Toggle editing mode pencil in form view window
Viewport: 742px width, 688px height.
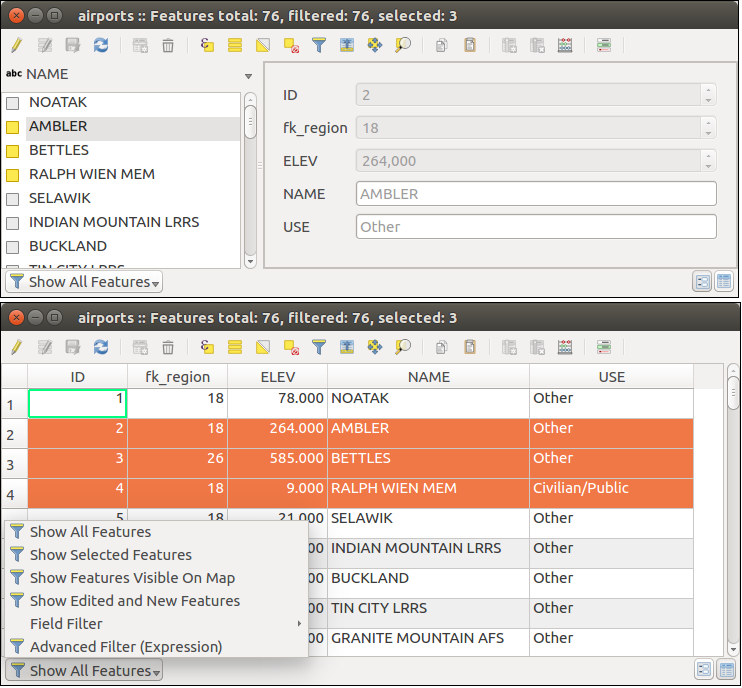[16, 45]
